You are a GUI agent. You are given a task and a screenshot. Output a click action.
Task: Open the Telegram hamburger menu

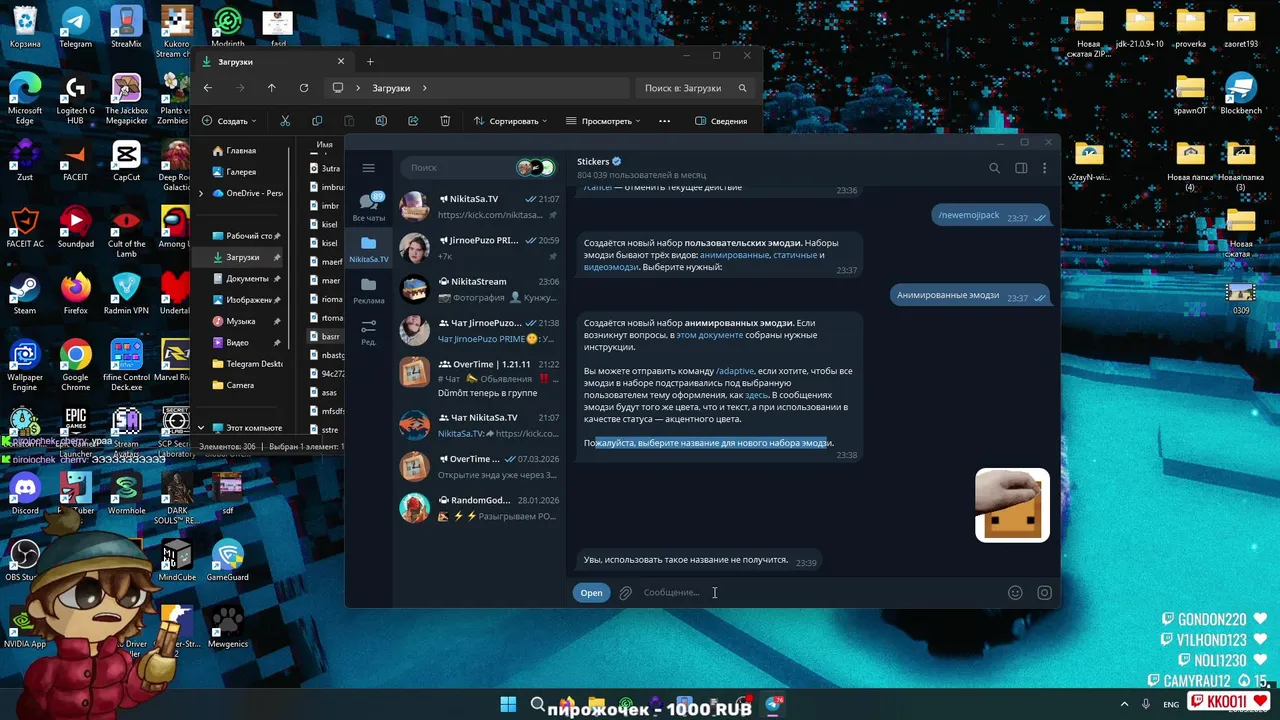(x=368, y=168)
